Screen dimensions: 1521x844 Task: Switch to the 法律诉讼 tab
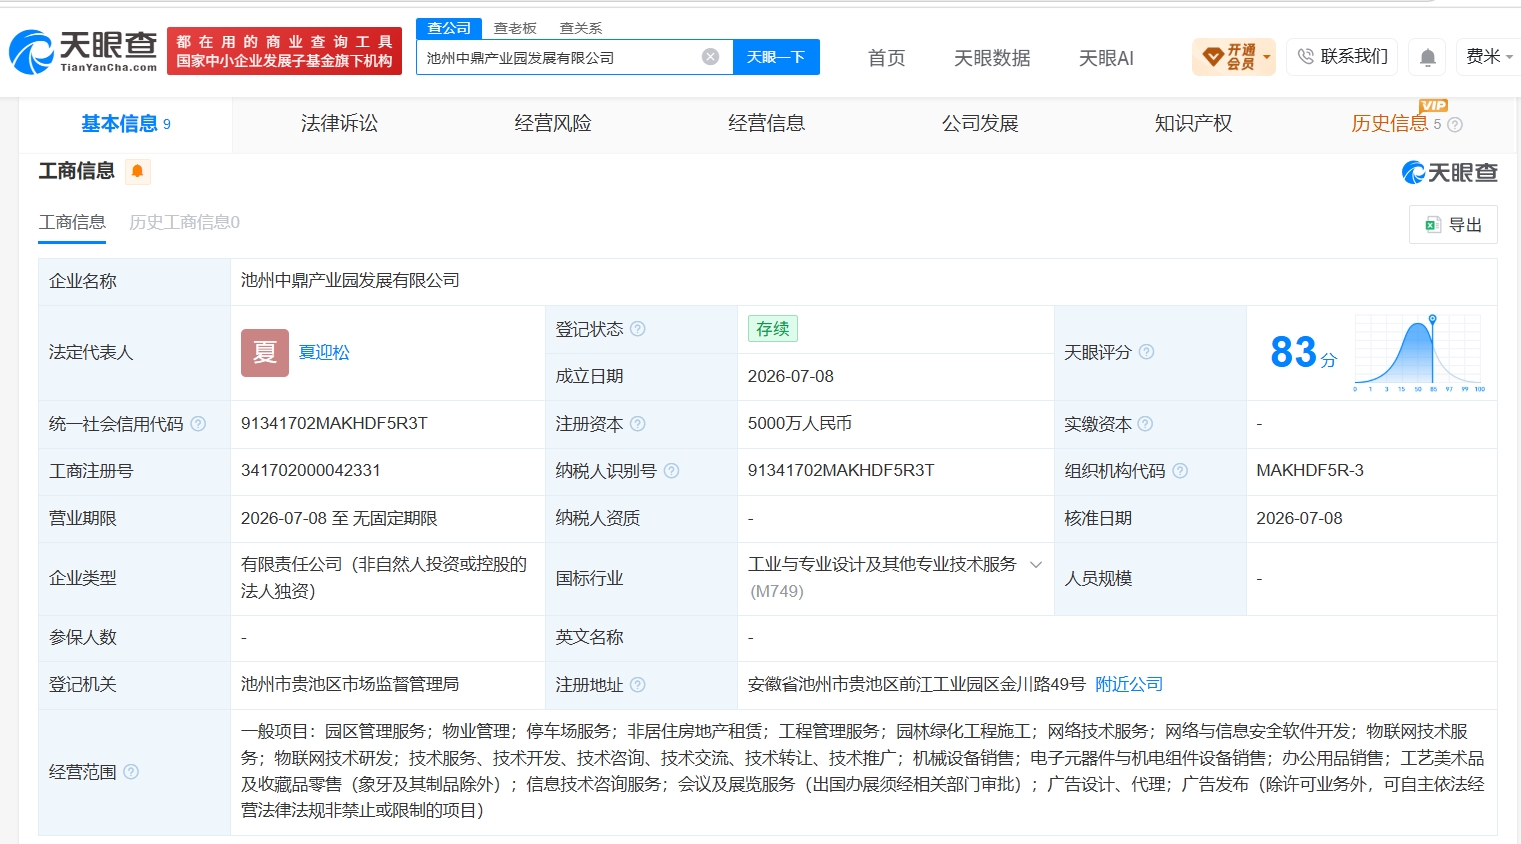click(339, 124)
